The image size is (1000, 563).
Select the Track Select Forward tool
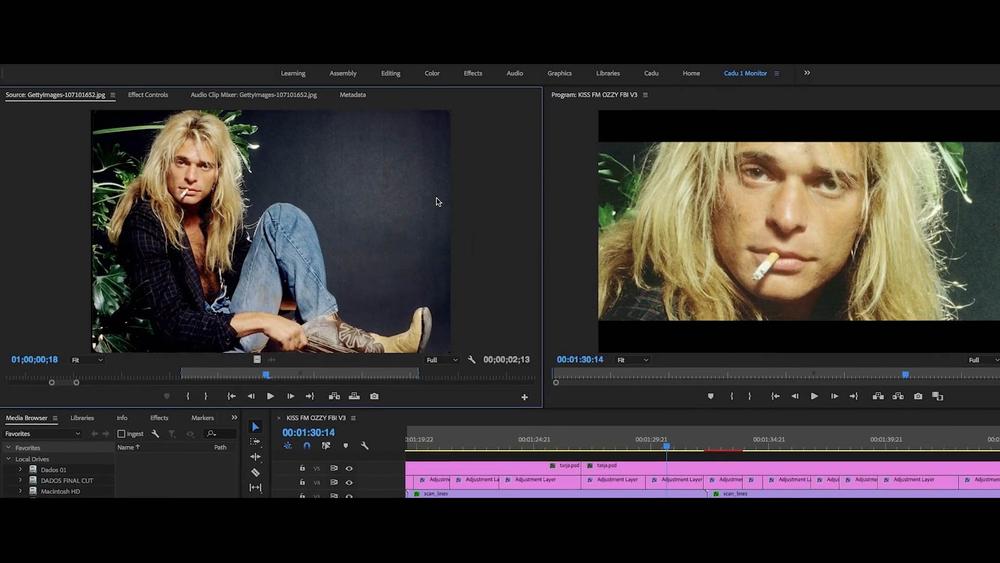pos(255,441)
